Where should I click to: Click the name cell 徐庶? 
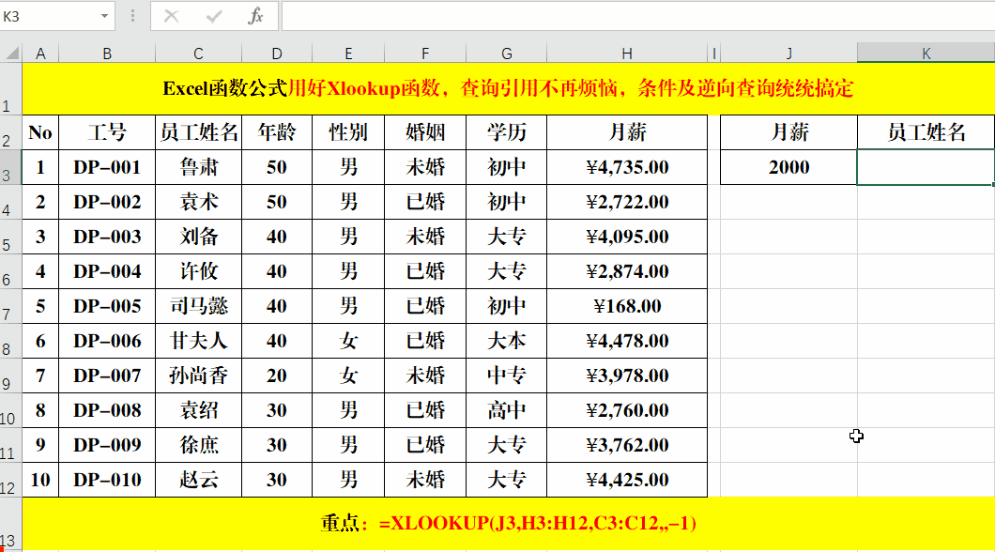pyautogui.click(x=199, y=445)
